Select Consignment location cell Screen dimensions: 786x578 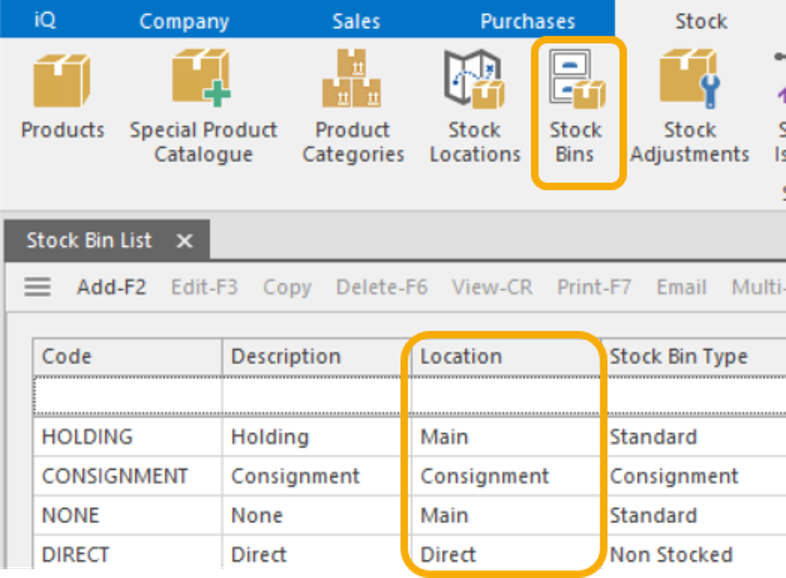click(x=505, y=476)
